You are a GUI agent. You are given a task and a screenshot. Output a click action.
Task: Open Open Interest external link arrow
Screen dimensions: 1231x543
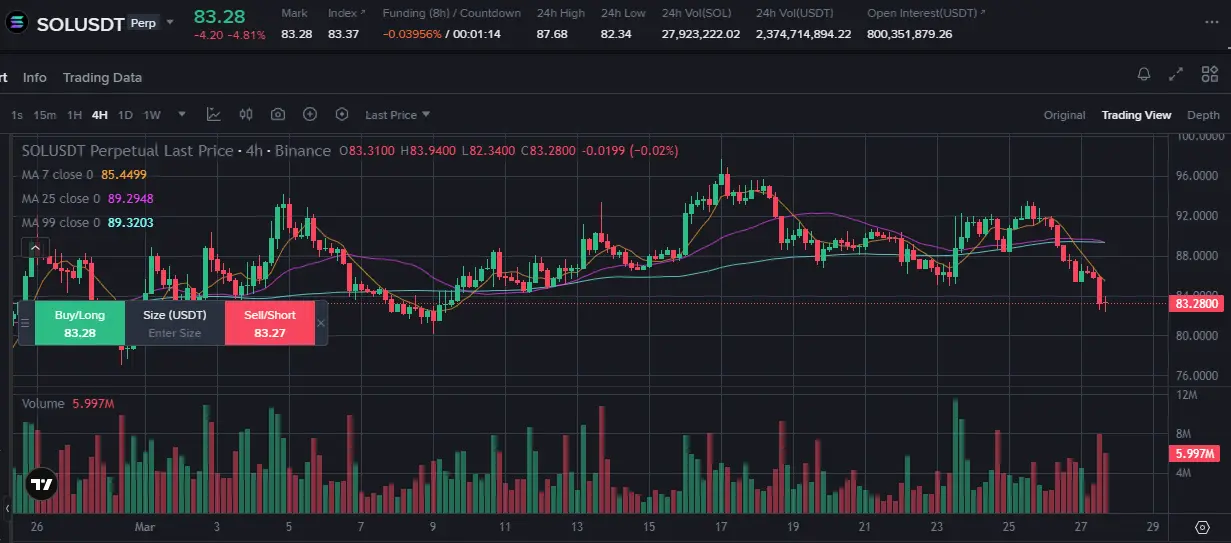click(x=983, y=13)
